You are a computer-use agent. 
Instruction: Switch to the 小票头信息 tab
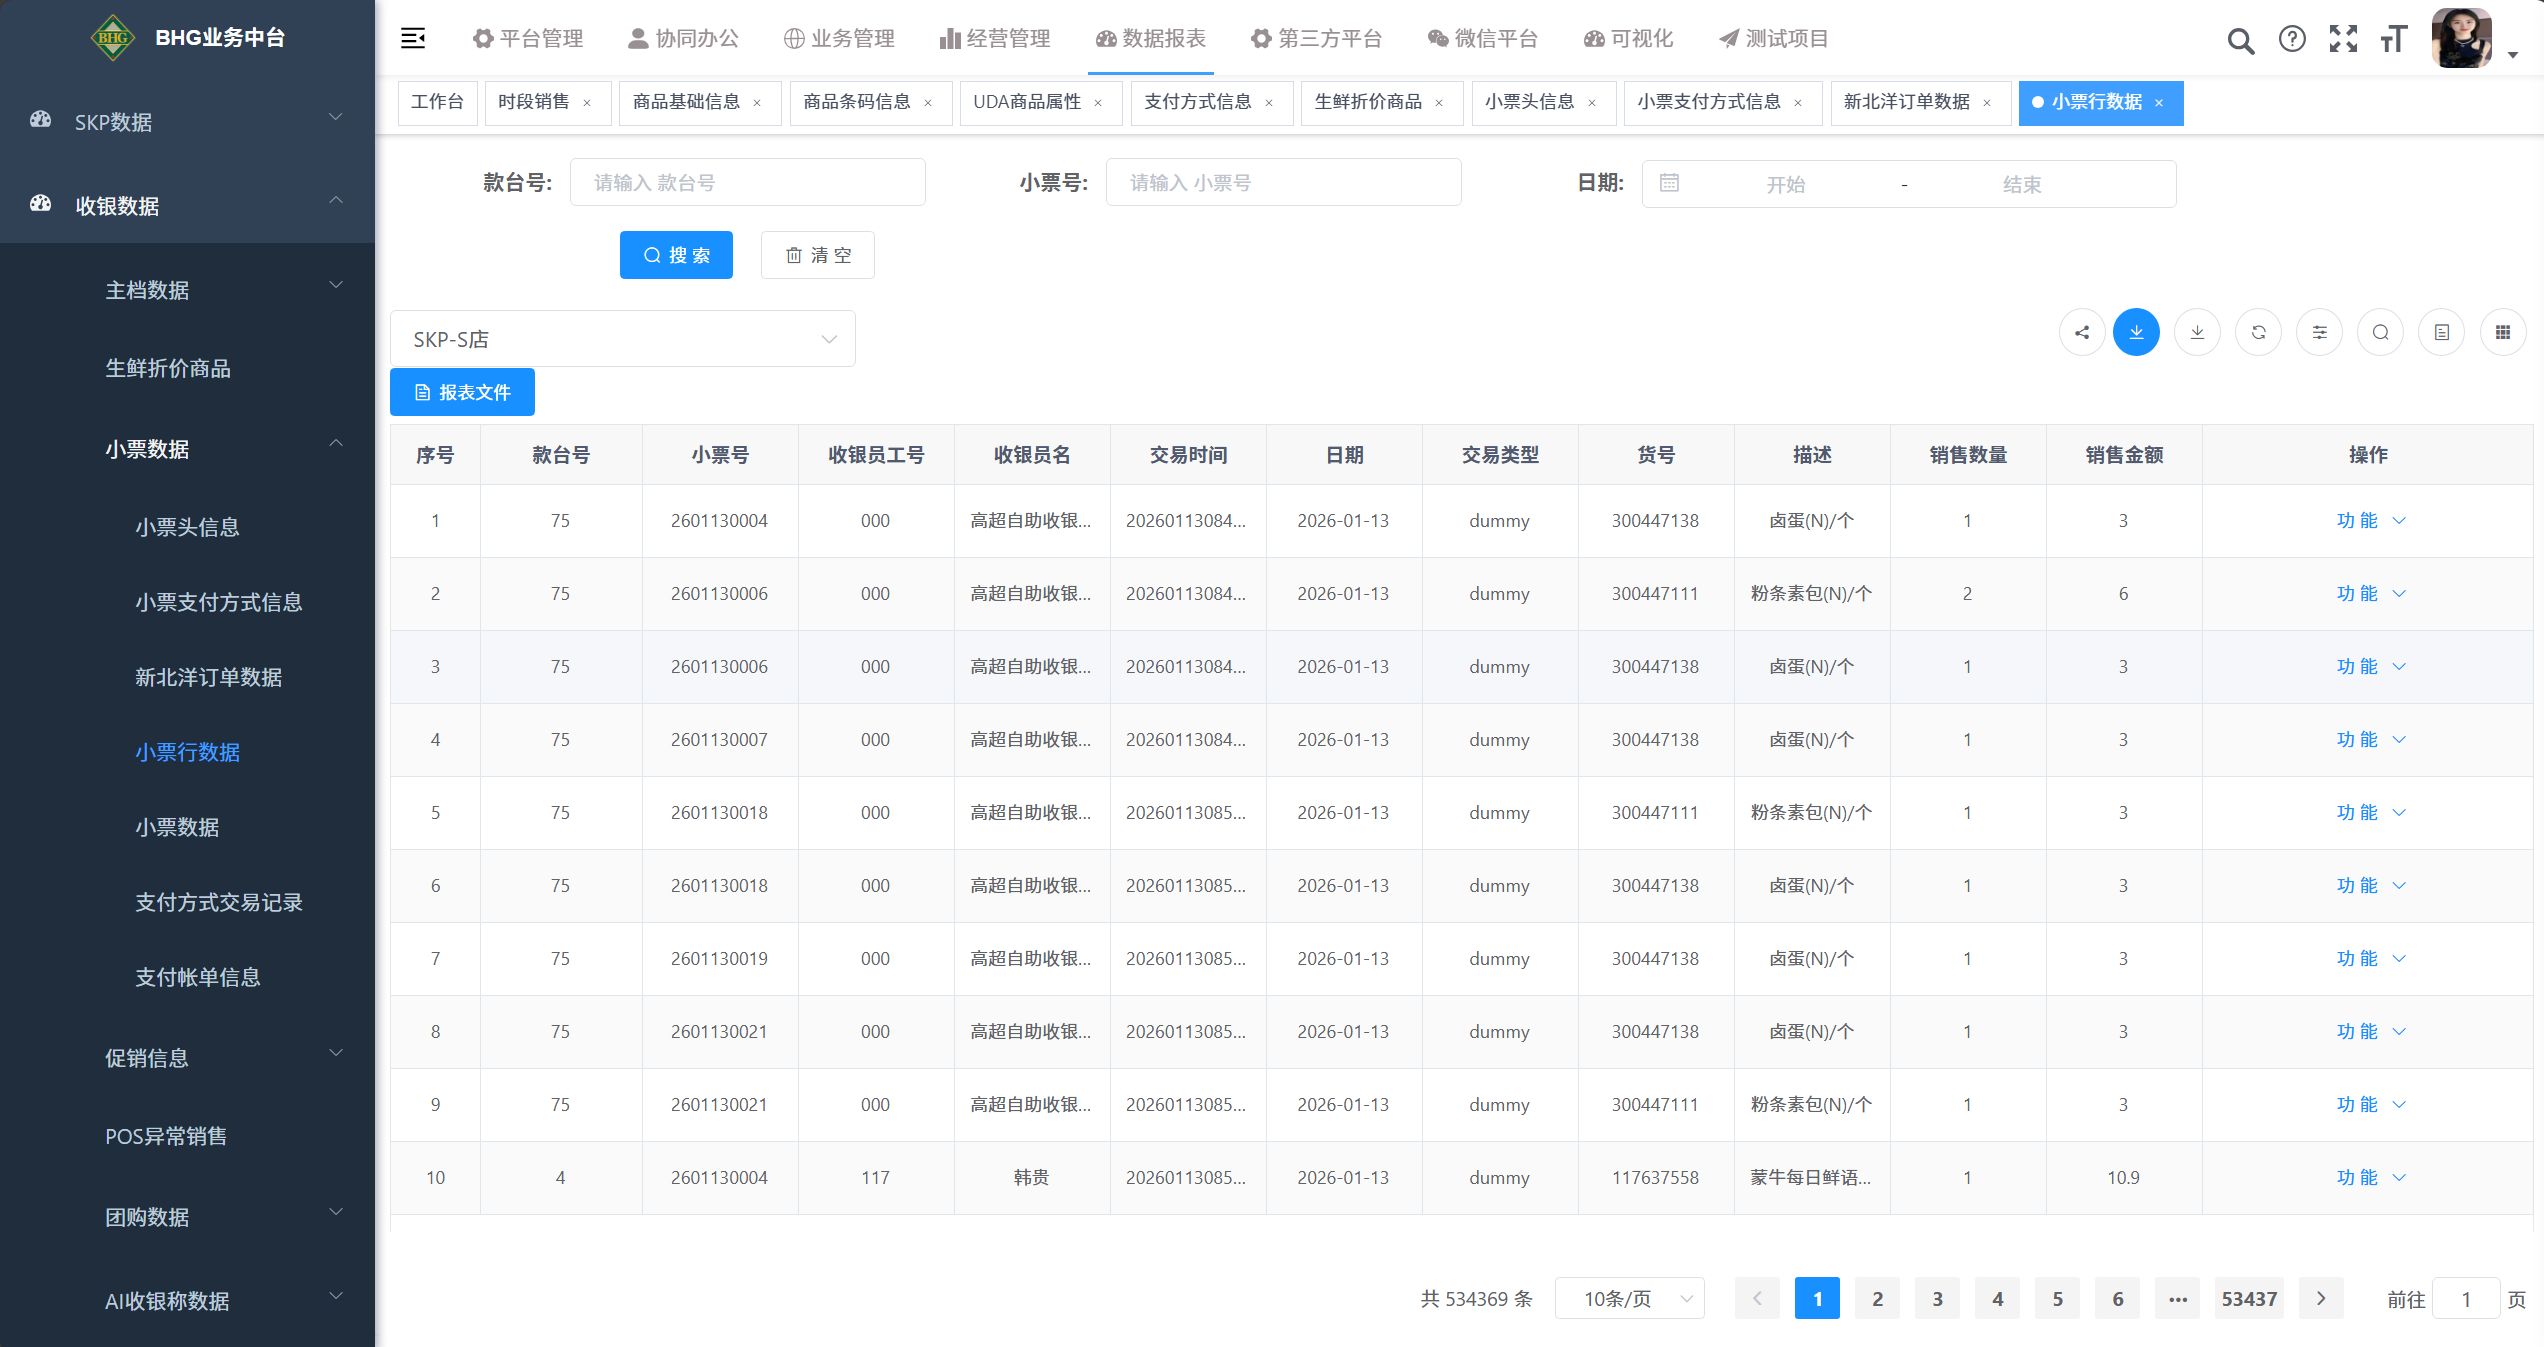tap(1529, 102)
